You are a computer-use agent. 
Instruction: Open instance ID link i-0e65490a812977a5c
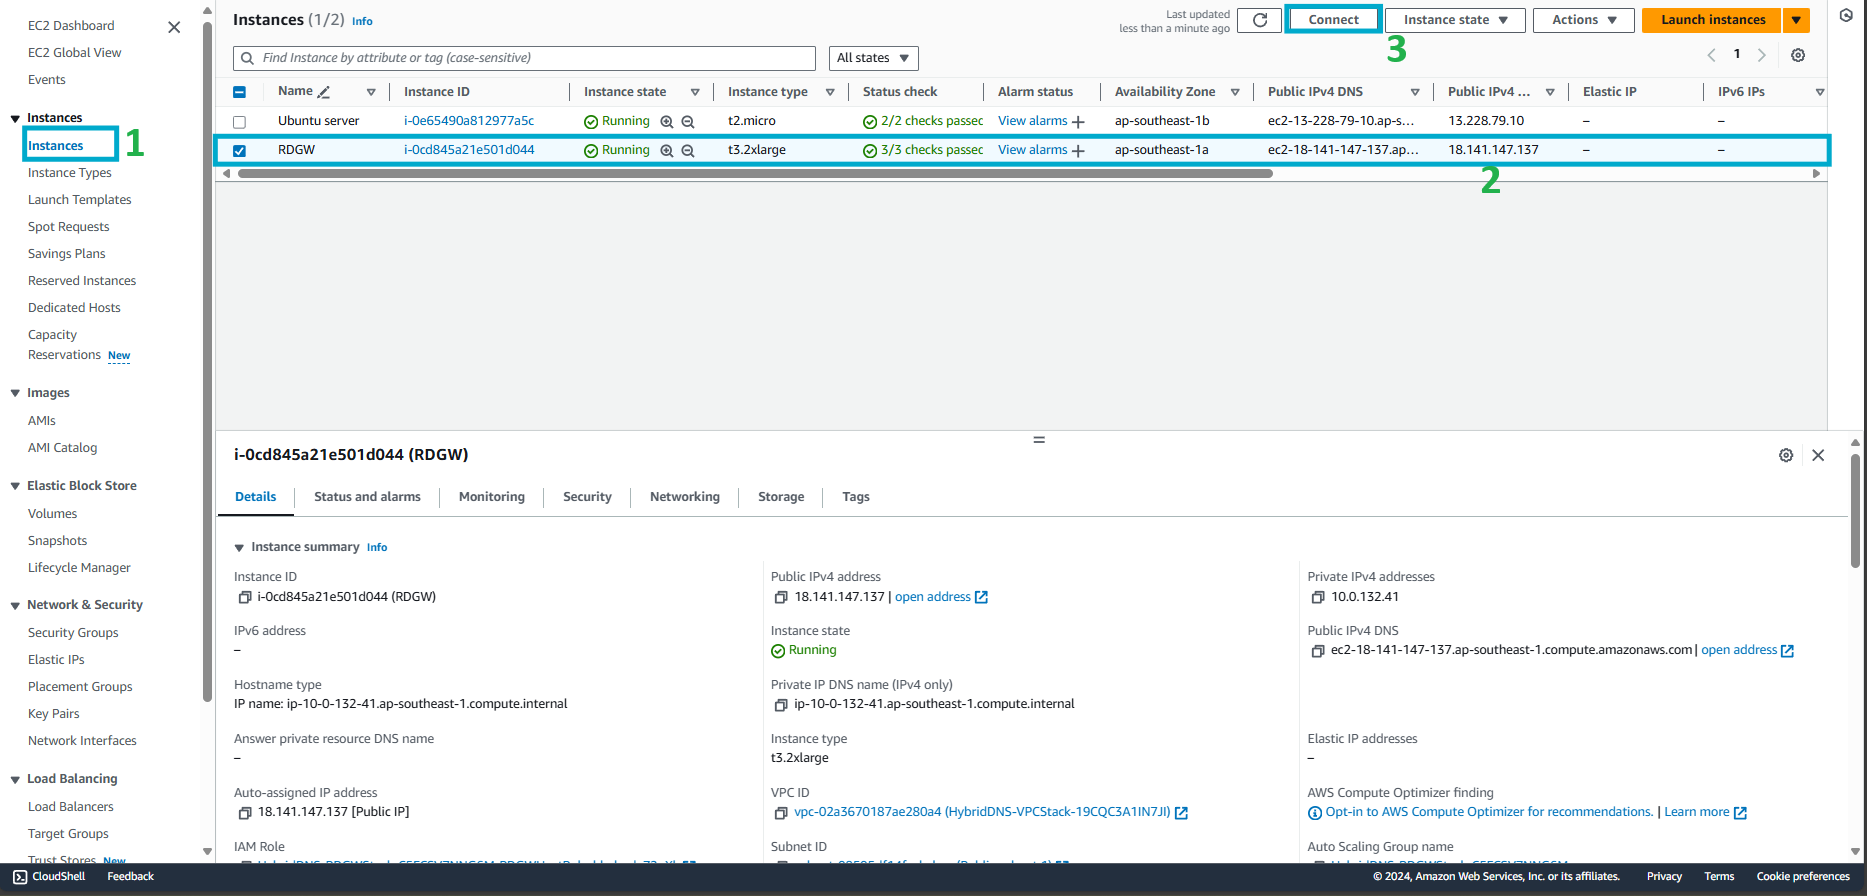(x=469, y=121)
